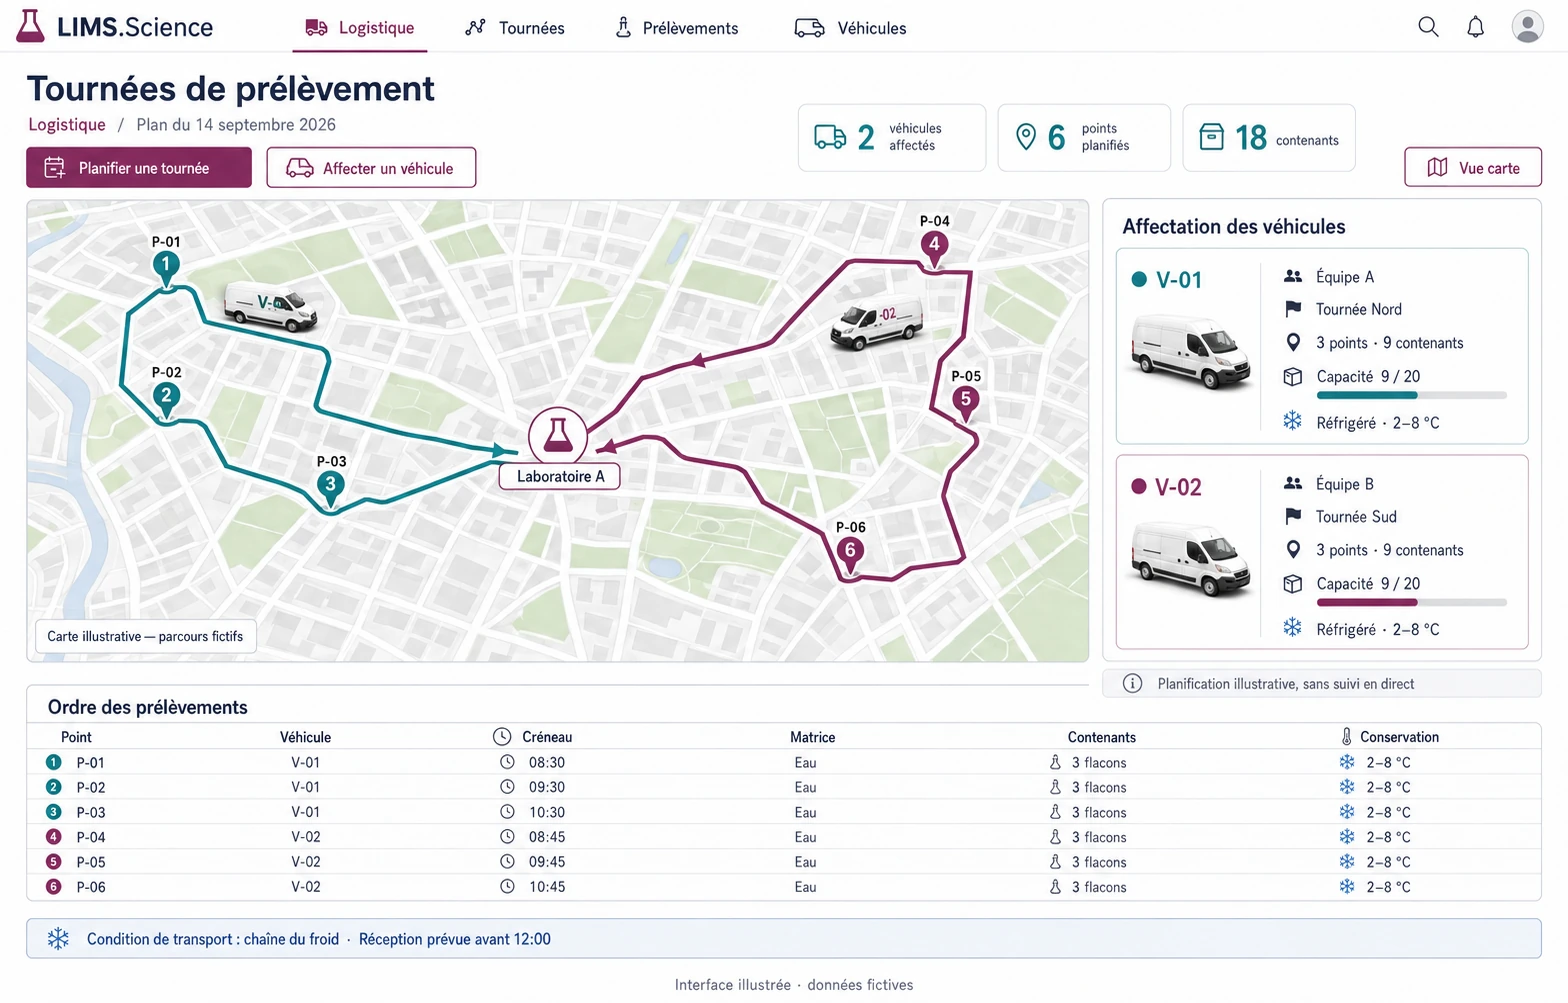Click the search magnifier icon
1568x1003 pixels.
(1428, 27)
